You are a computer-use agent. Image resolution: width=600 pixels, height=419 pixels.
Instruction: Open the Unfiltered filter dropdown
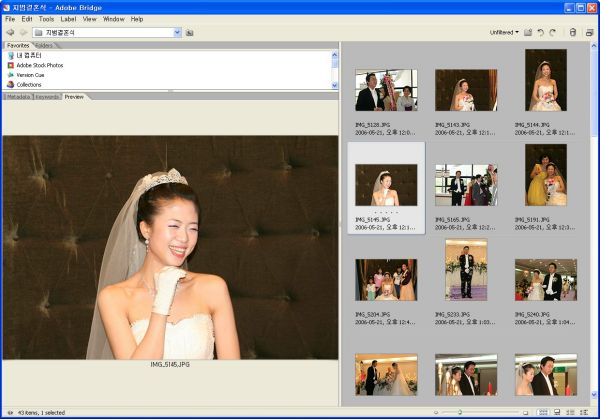(x=504, y=32)
